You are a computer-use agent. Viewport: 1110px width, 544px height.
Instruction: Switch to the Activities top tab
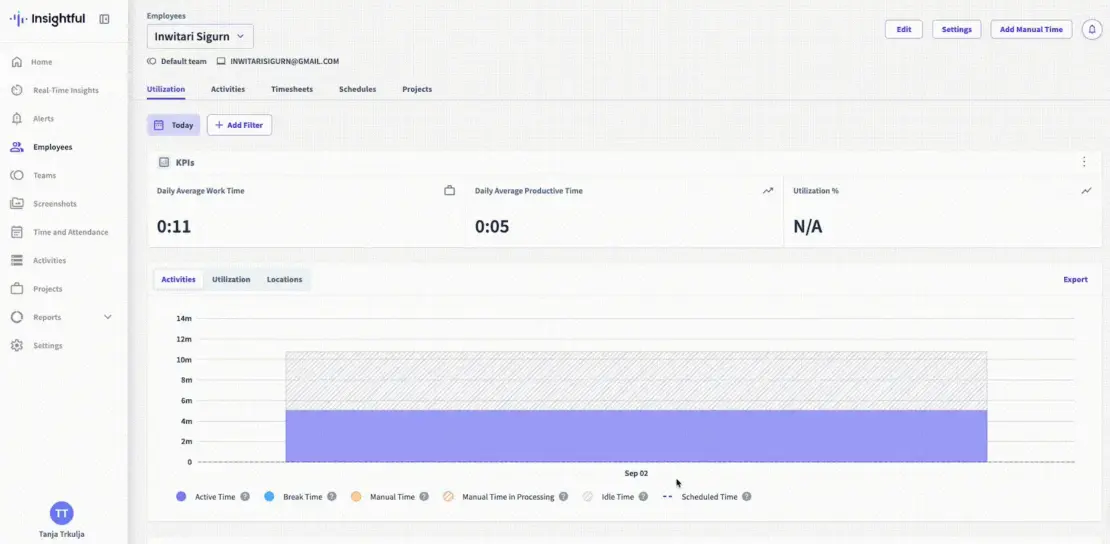(x=228, y=89)
